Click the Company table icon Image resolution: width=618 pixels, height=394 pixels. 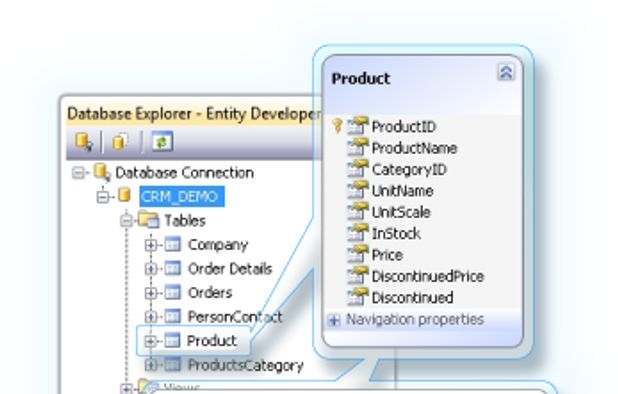coord(173,244)
